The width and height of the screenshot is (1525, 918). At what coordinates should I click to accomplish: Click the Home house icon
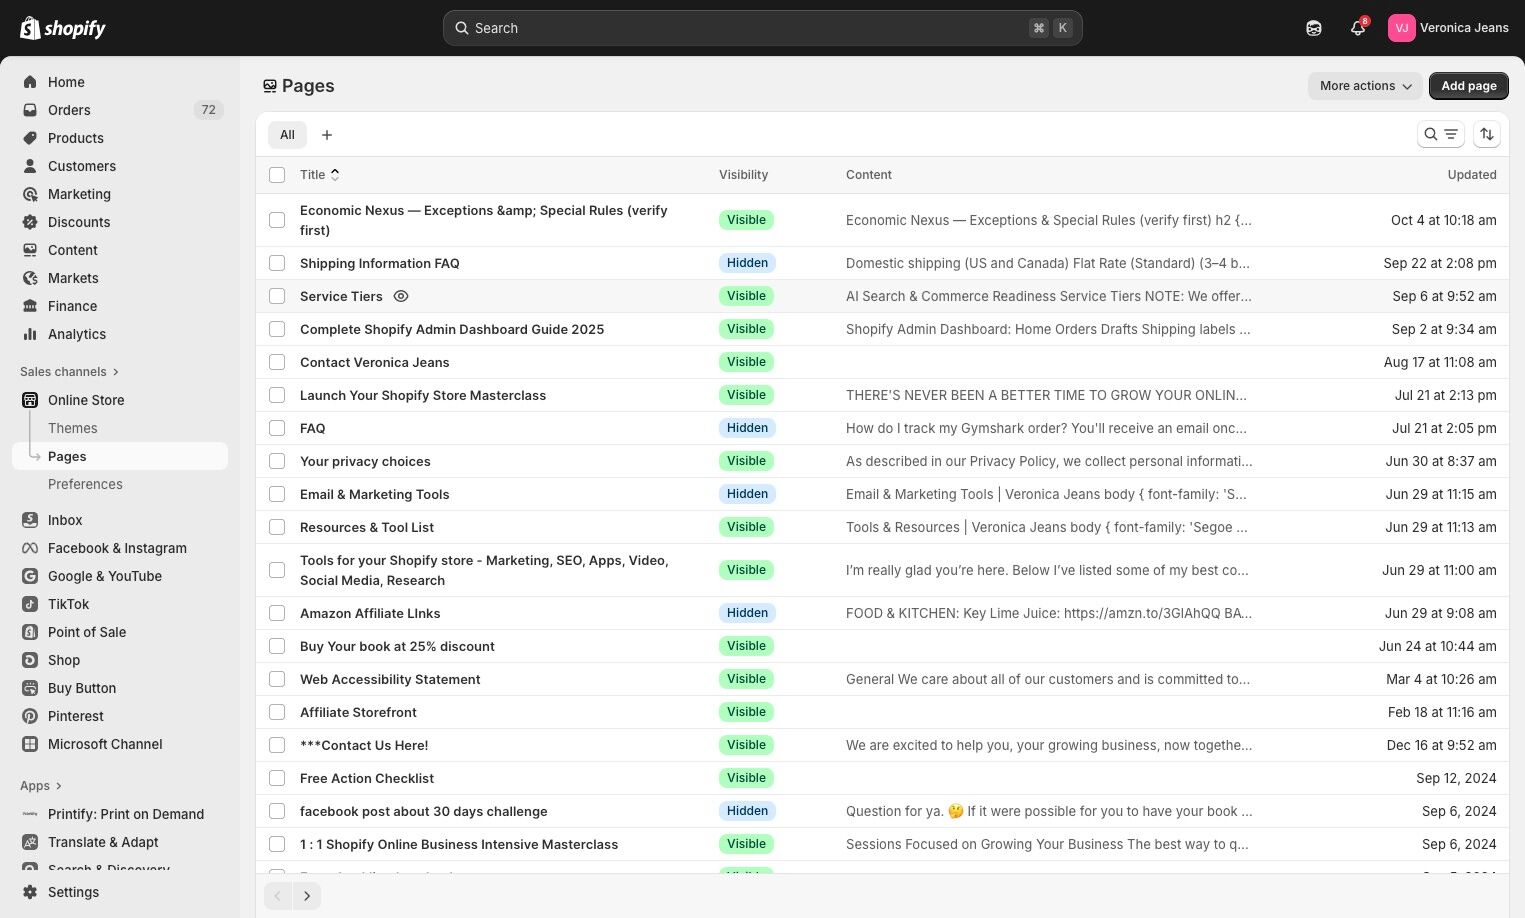(x=30, y=82)
